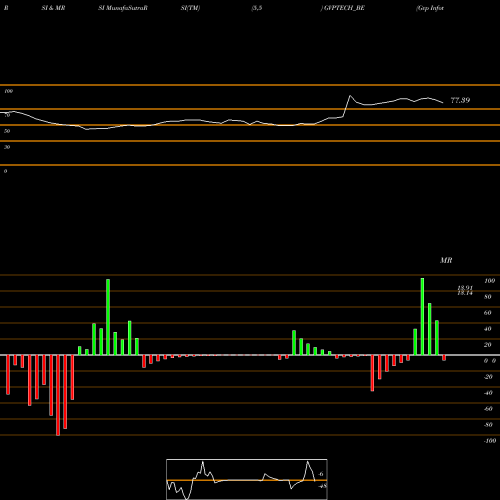Click the -80 label on MR axis
Image resolution: width=500 pixels, height=500 pixels.
pos(488,425)
